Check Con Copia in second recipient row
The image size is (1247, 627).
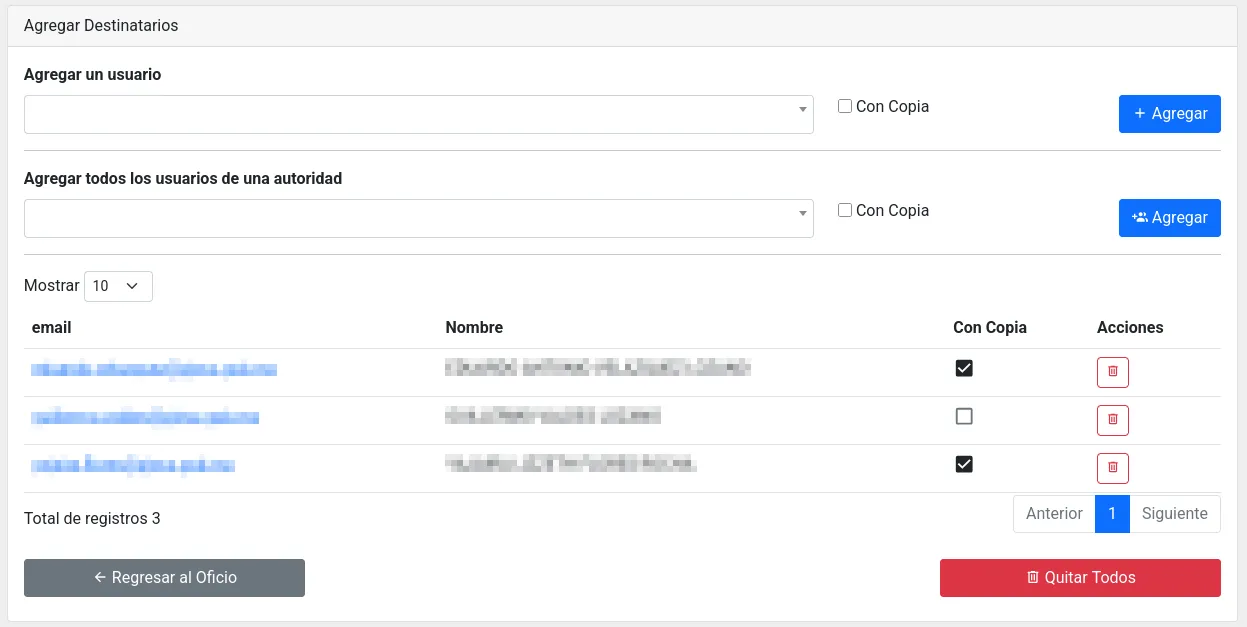coord(964,417)
